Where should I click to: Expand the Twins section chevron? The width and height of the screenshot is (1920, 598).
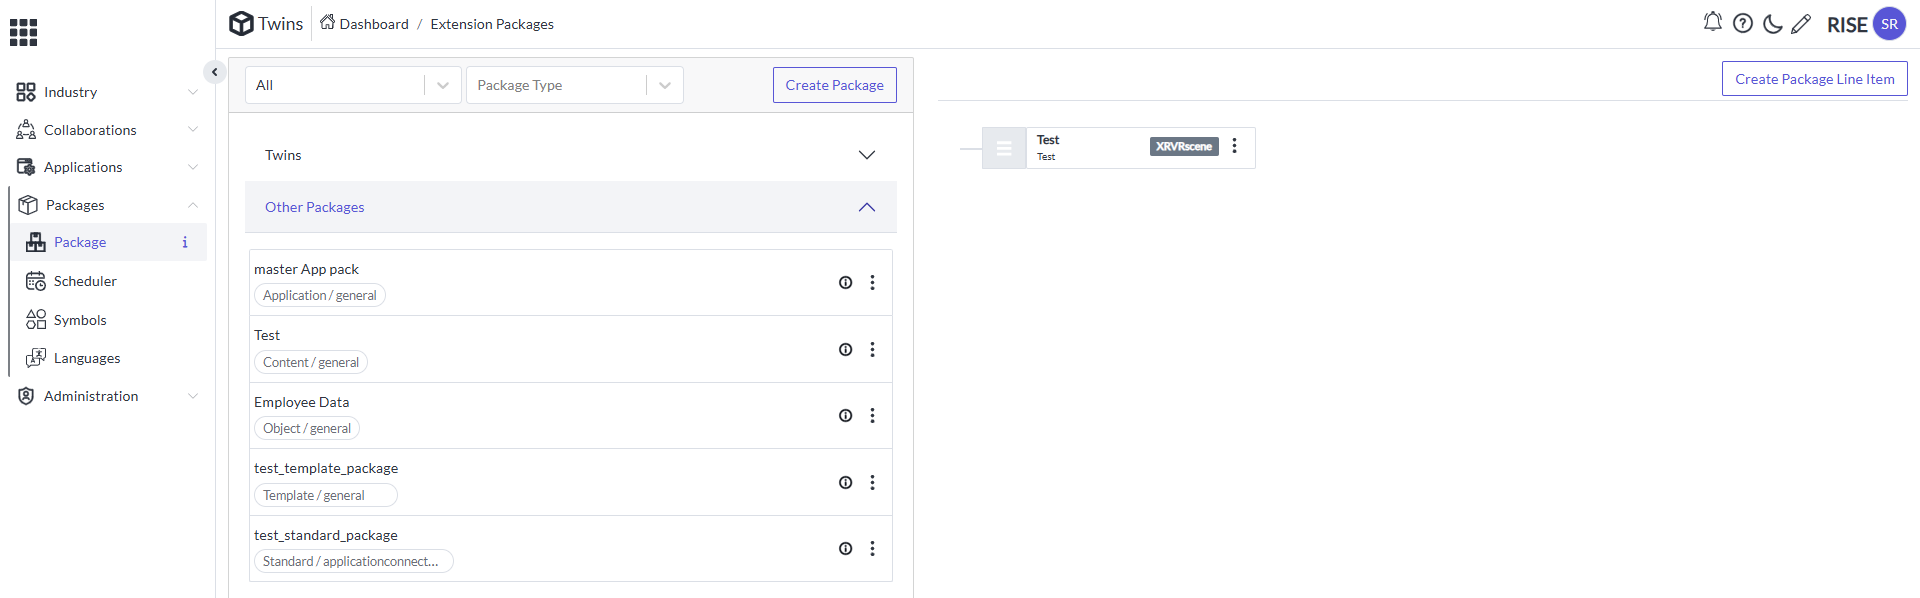tap(867, 155)
